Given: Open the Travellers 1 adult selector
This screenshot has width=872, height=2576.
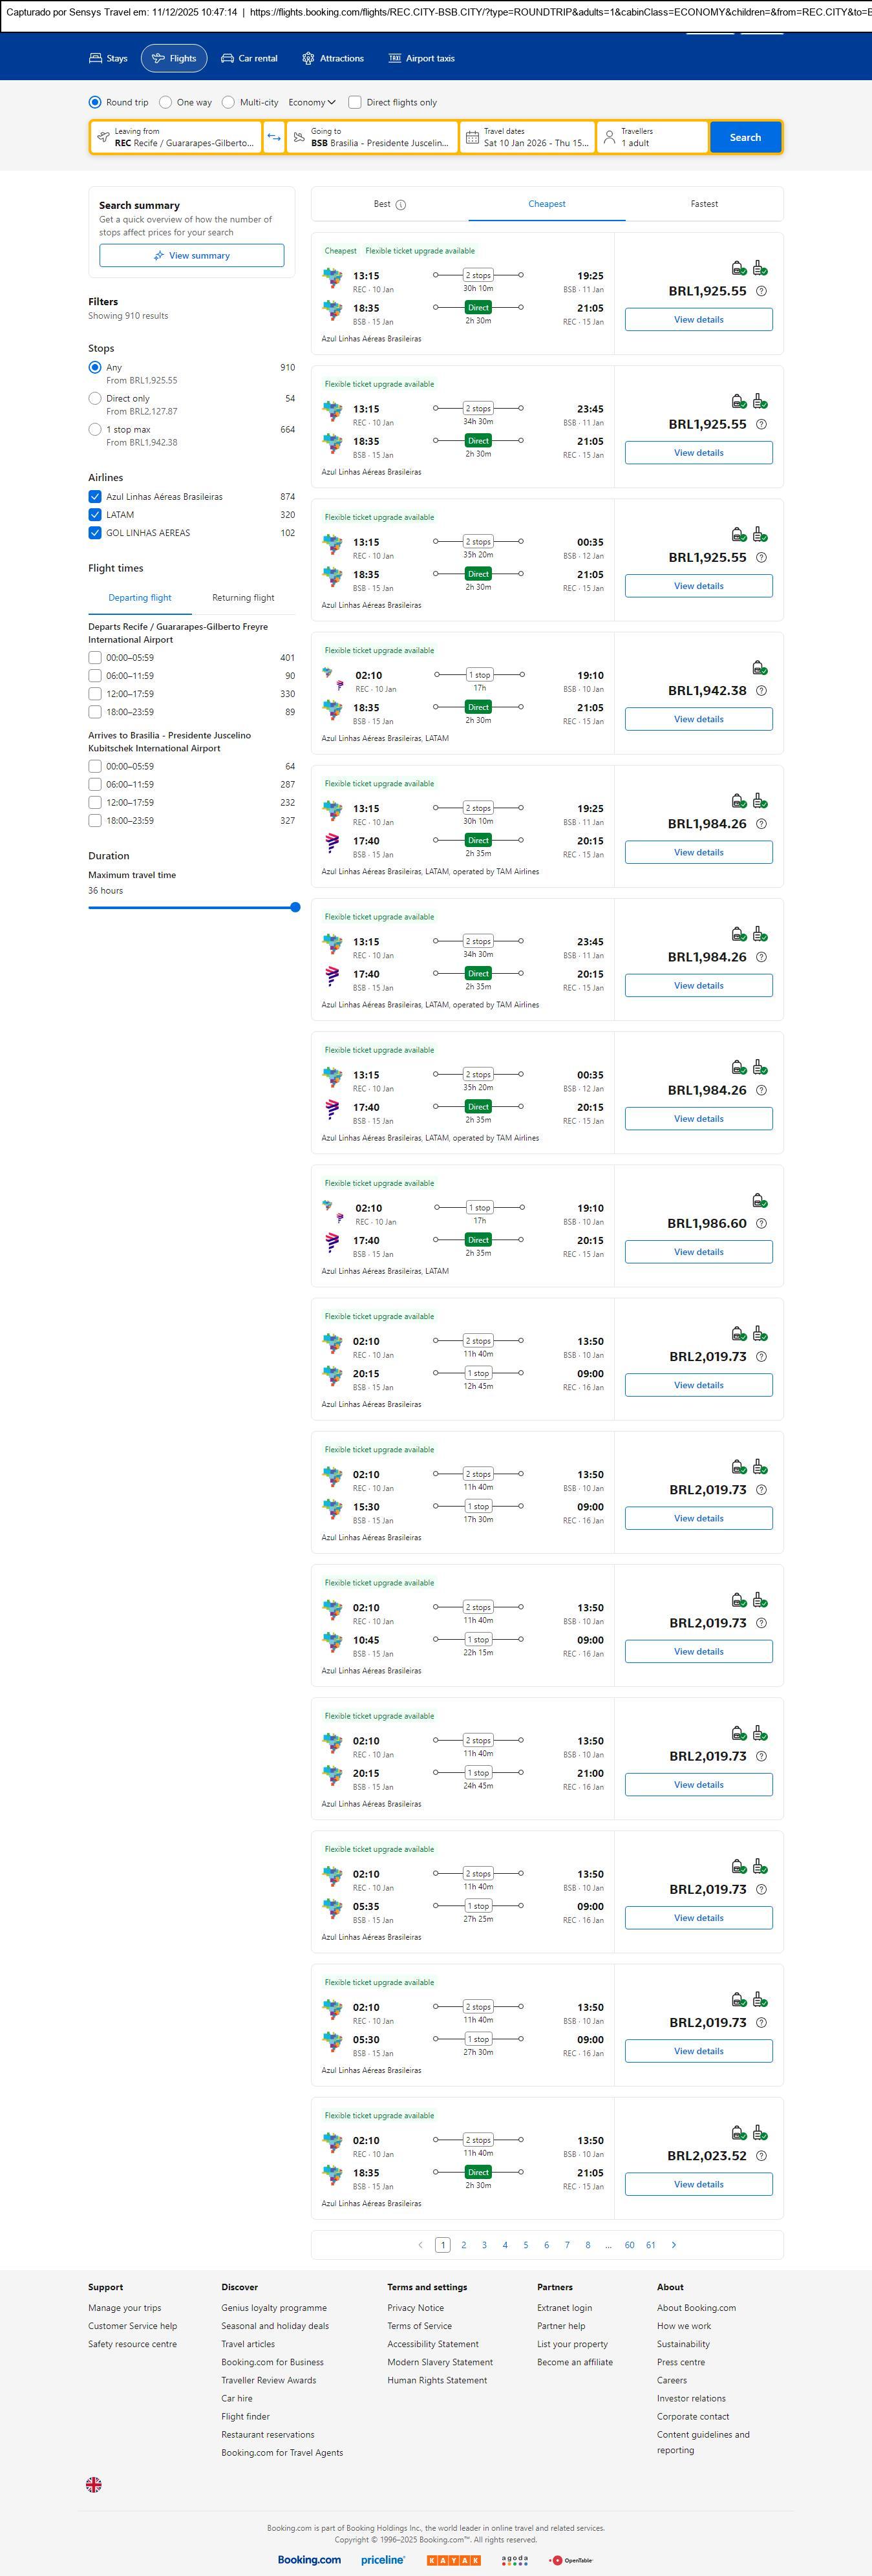Looking at the screenshot, I should click(x=652, y=137).
